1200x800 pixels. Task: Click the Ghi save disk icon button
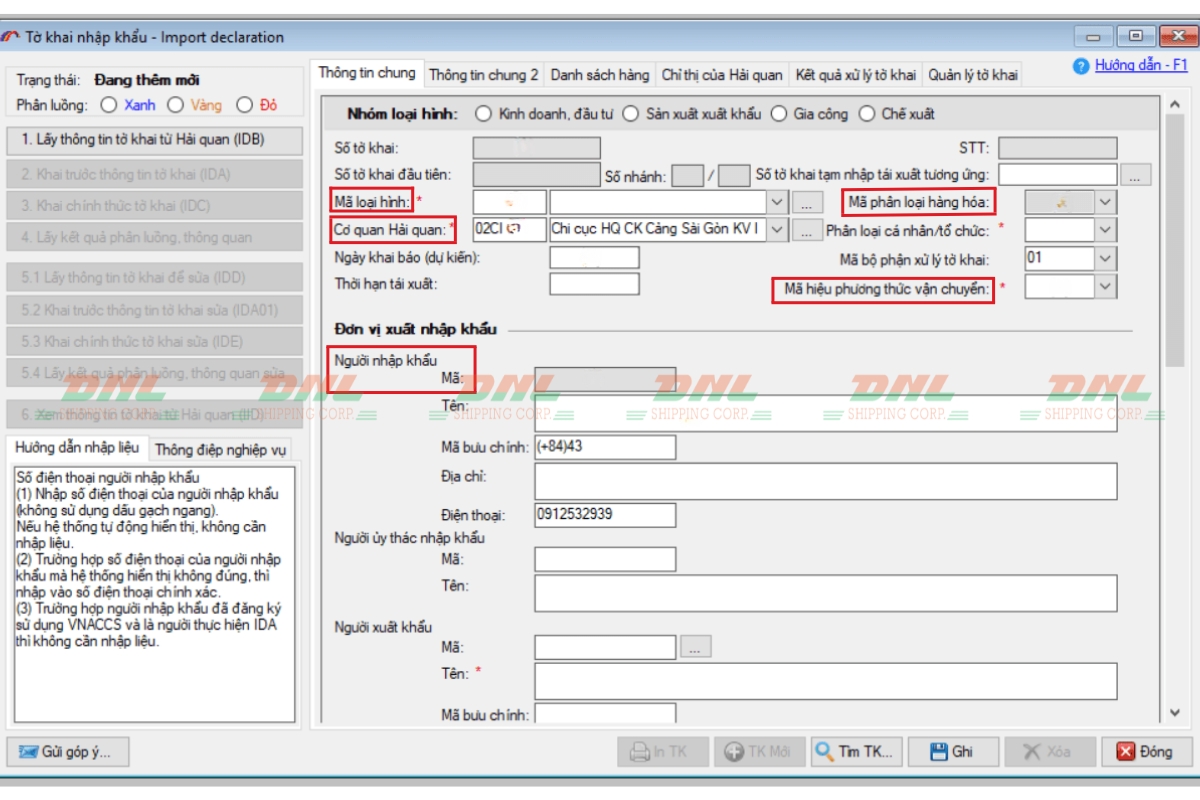pyautogui.click(x=950, y=752)
